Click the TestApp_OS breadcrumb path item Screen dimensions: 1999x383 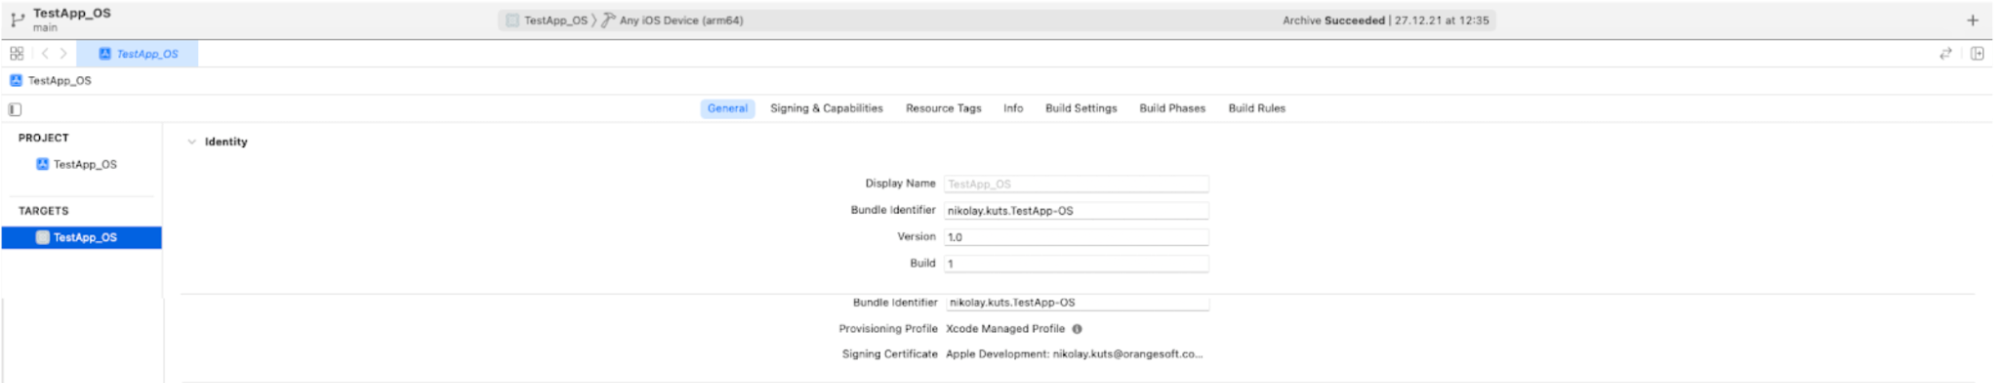coord(59,81)
